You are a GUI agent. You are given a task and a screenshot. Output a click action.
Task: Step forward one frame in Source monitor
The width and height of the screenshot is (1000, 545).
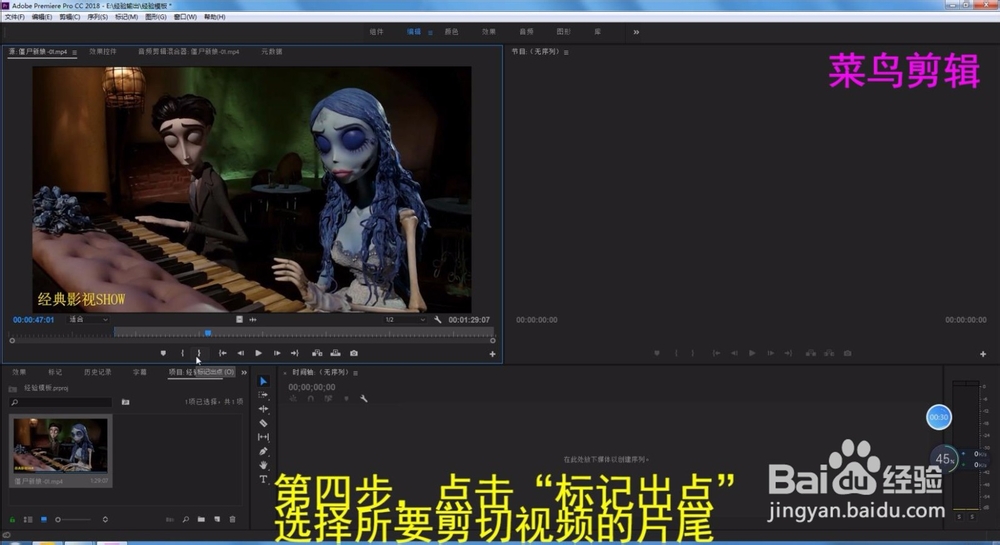point(277,352)
